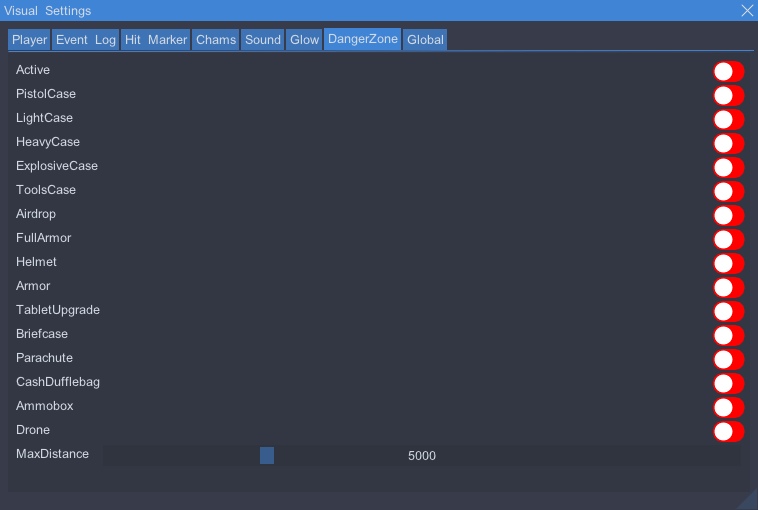Select the Chams tab
This screenshot has width=758, height=510.
click(216, 40)
